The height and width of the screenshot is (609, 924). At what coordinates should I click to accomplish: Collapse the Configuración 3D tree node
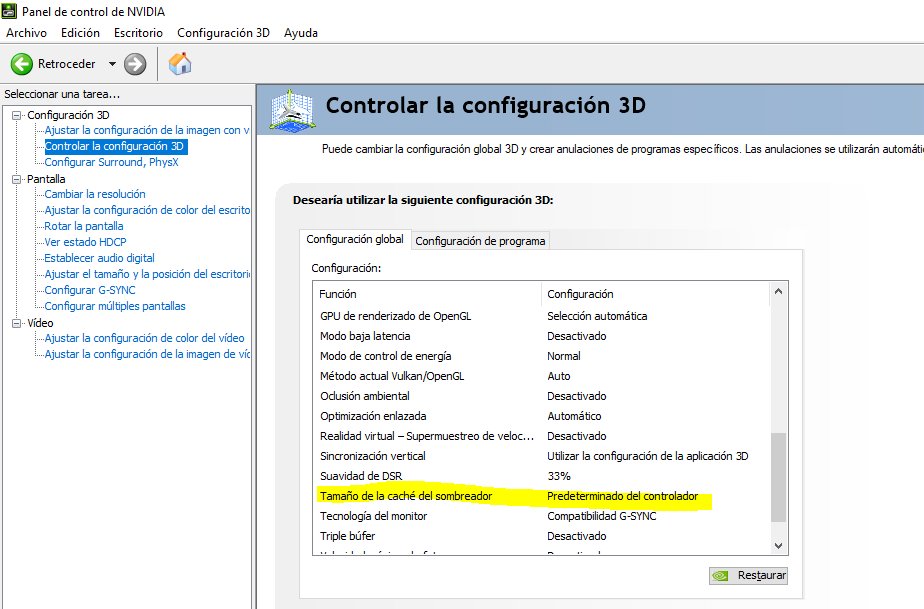(16, 115)
